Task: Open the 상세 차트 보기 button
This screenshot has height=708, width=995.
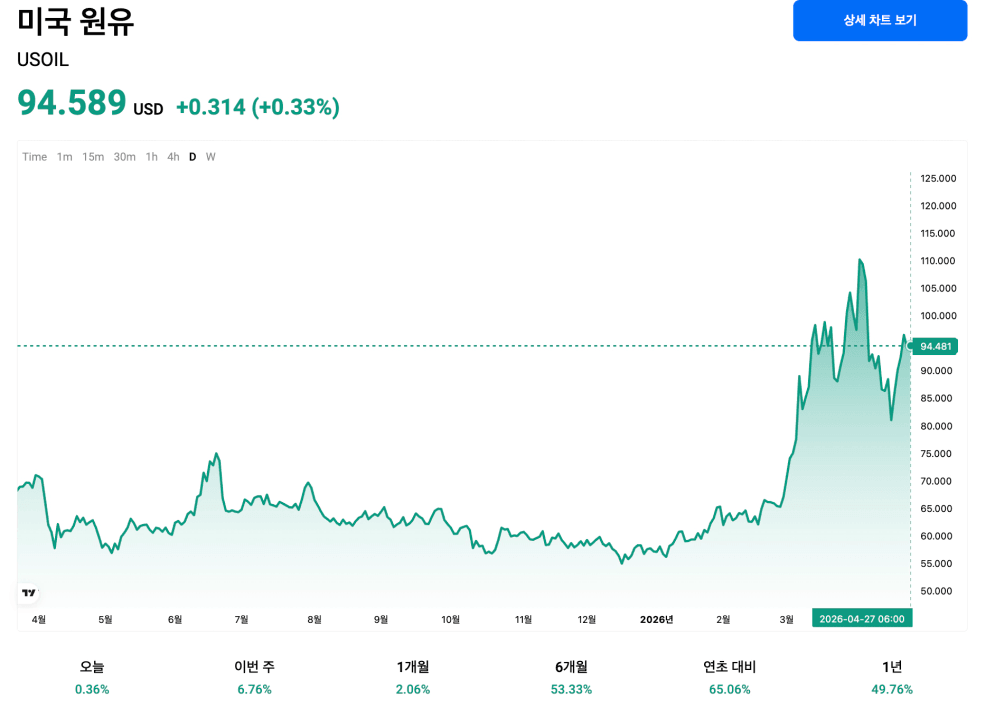Action: click(x=879, y=20)
